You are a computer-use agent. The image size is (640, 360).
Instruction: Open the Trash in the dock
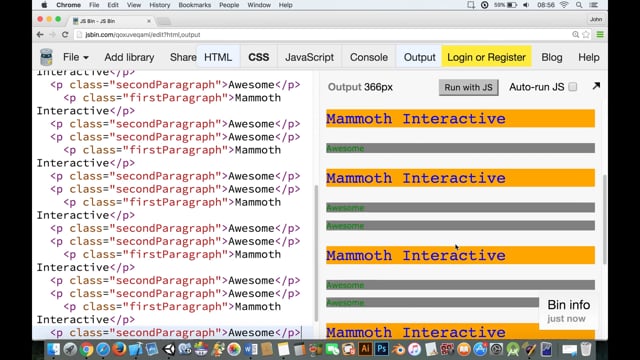586,349
